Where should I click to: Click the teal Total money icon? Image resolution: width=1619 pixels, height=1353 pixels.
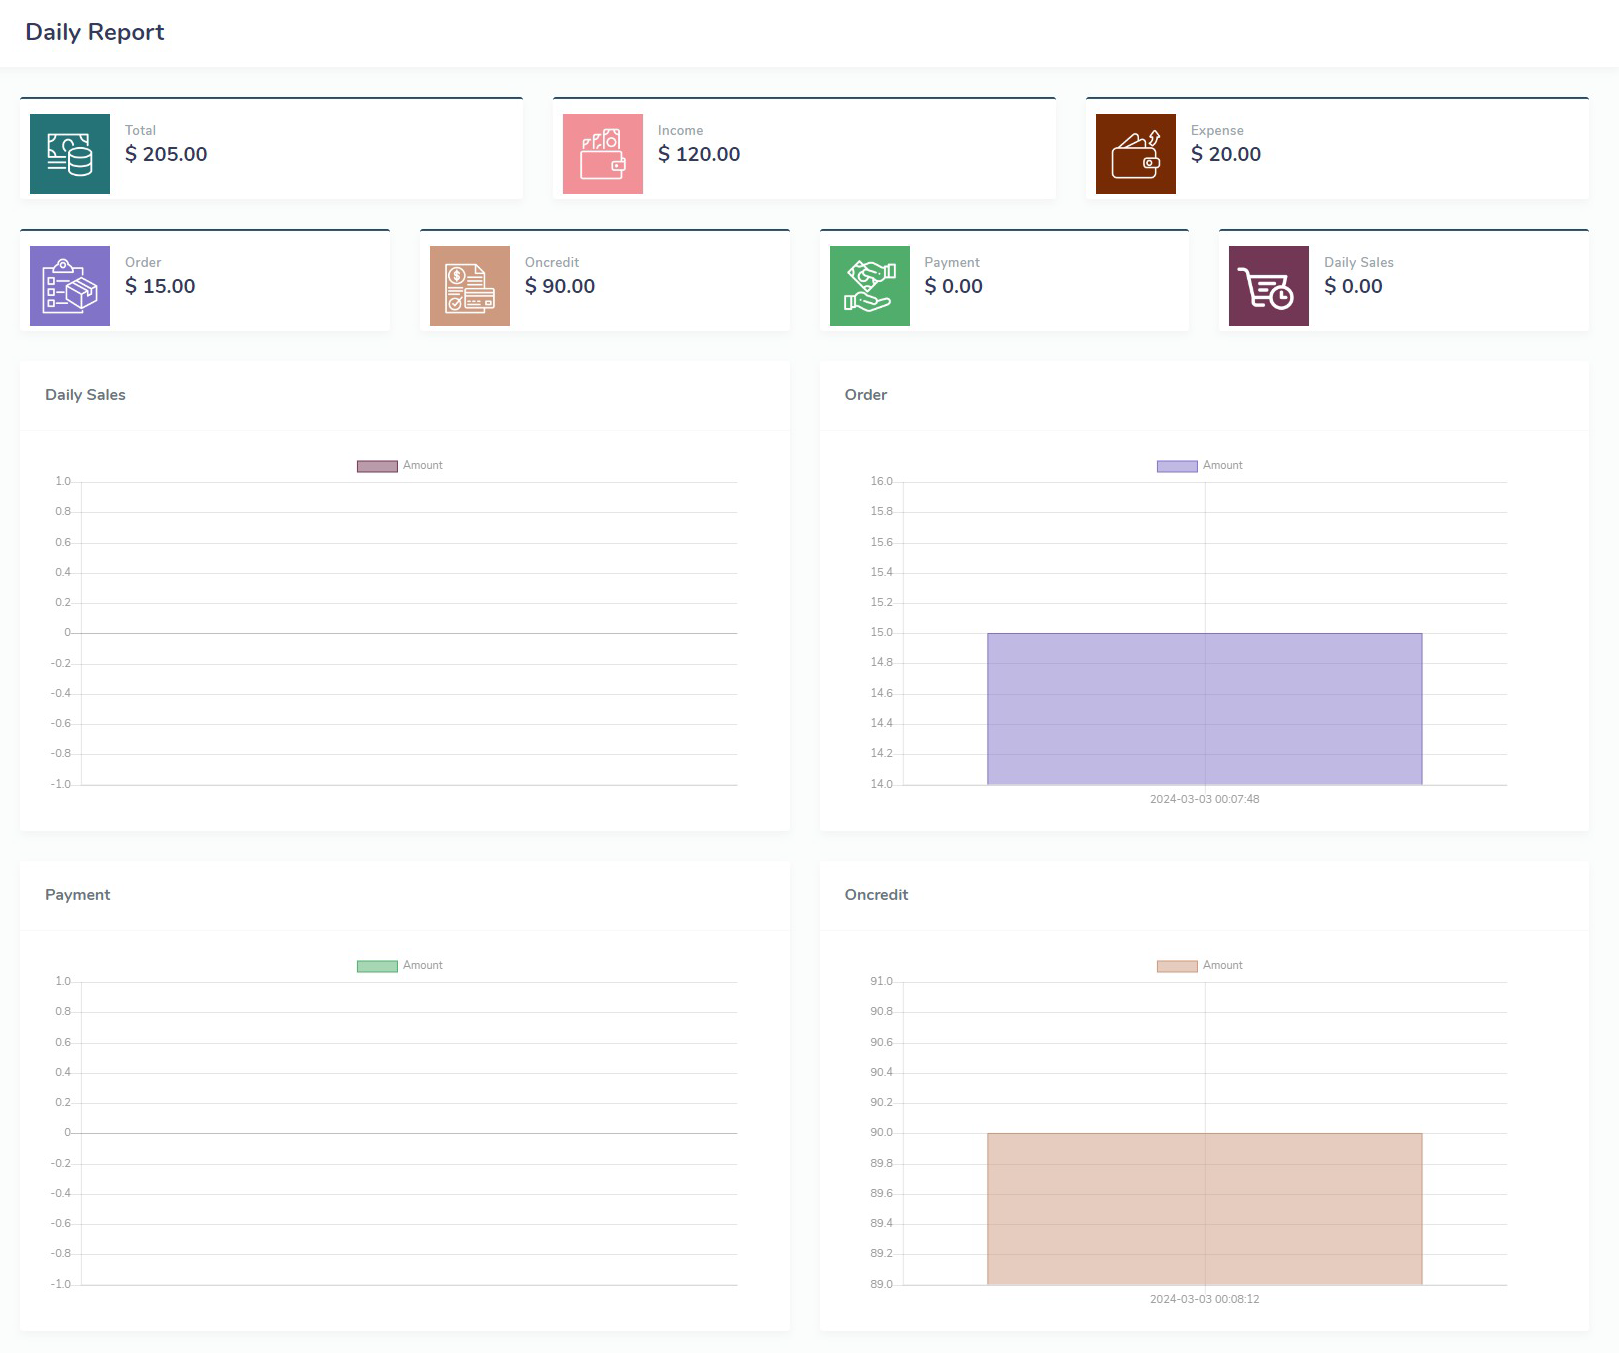(x=70, y=154)
